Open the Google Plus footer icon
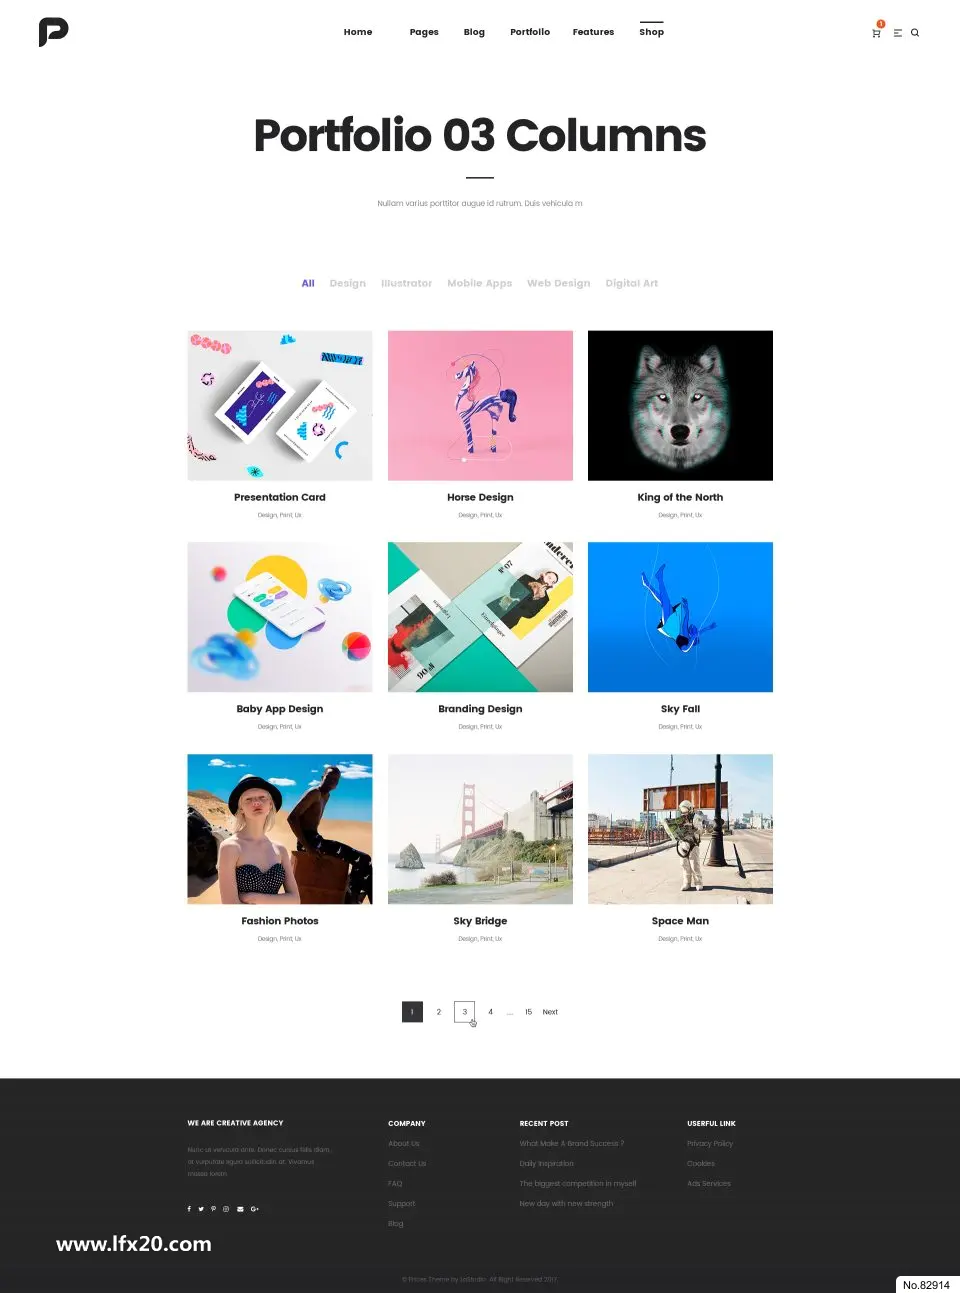The width and height of the screenshot is (960, 1293). [x=255, y=1209]
